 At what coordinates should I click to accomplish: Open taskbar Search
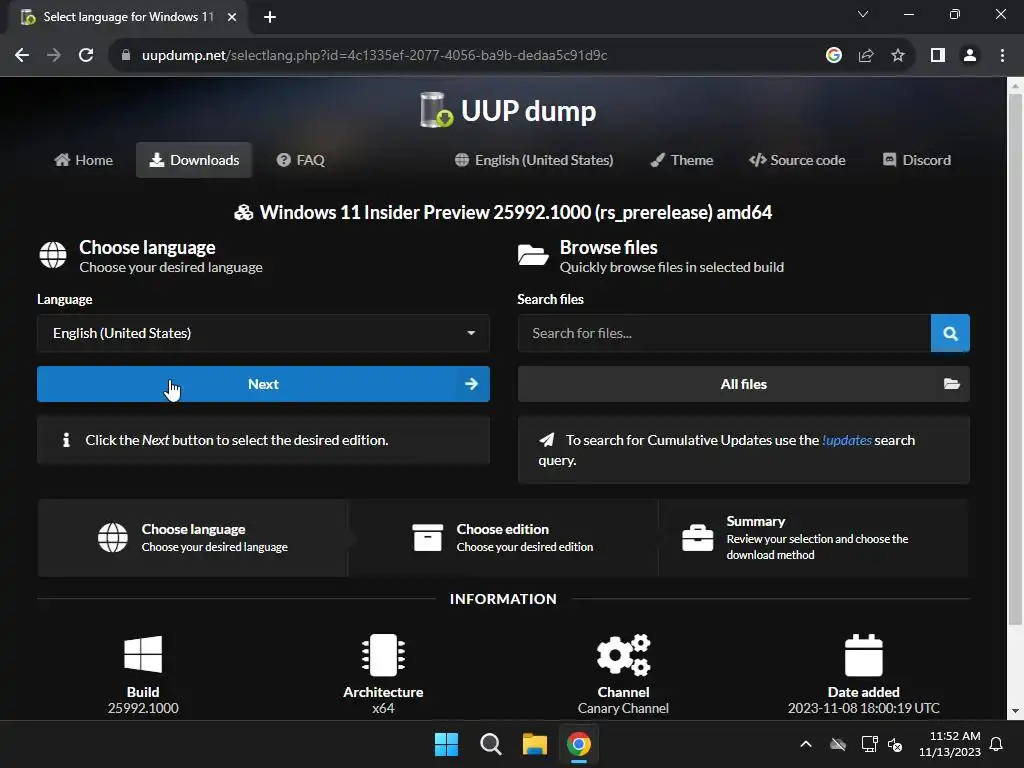pos(490,744)
